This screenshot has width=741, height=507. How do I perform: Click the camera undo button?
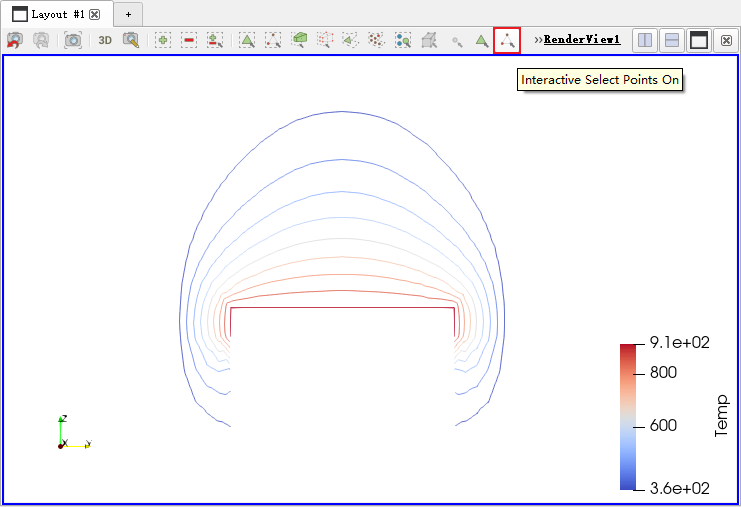pos(15,40)
